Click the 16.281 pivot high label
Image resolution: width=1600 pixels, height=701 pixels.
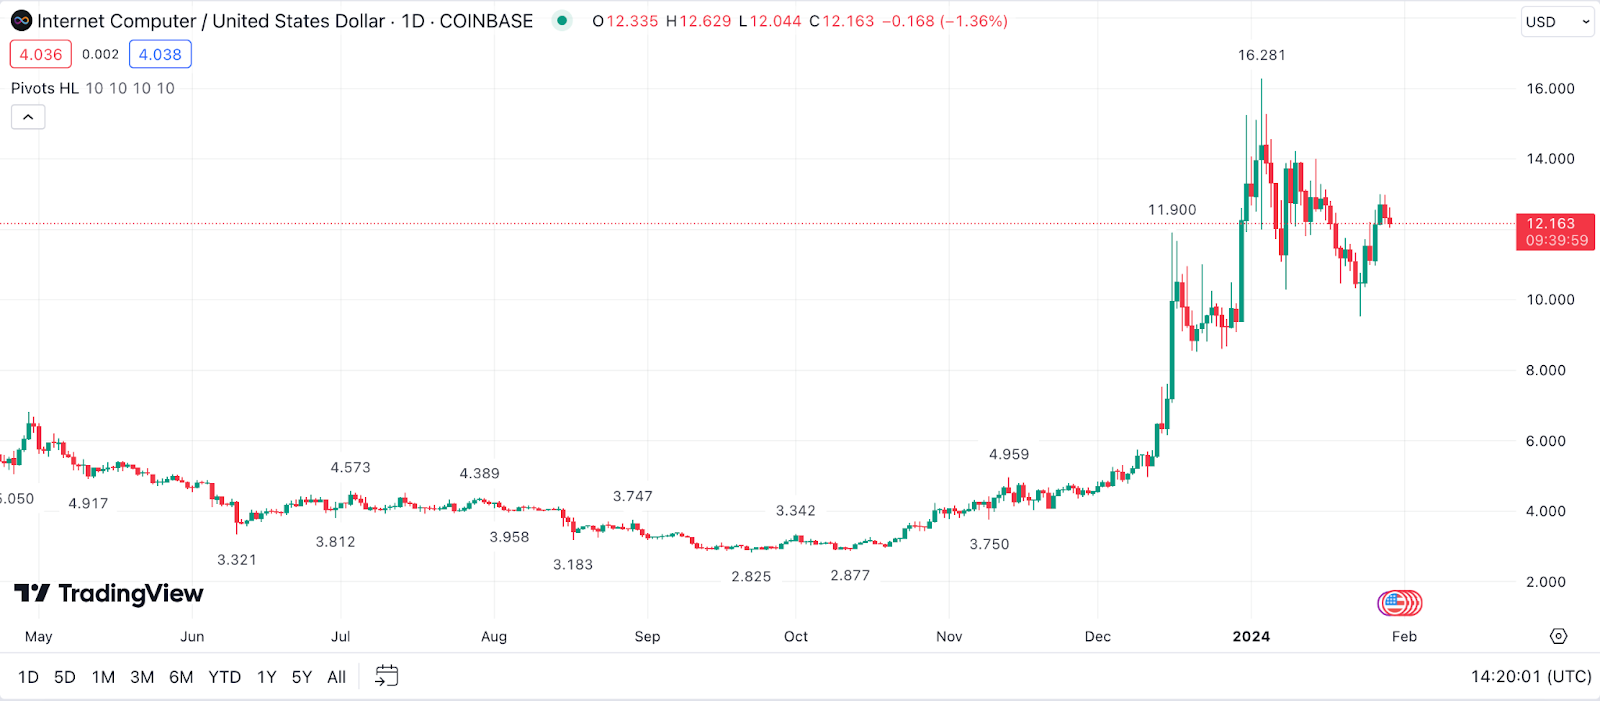pos(1262,55)
